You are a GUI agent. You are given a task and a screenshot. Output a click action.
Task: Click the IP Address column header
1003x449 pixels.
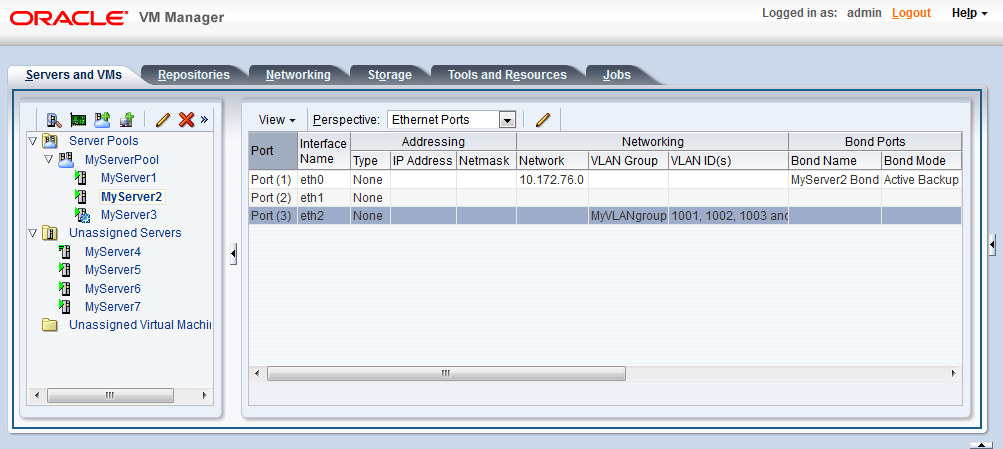423,161
